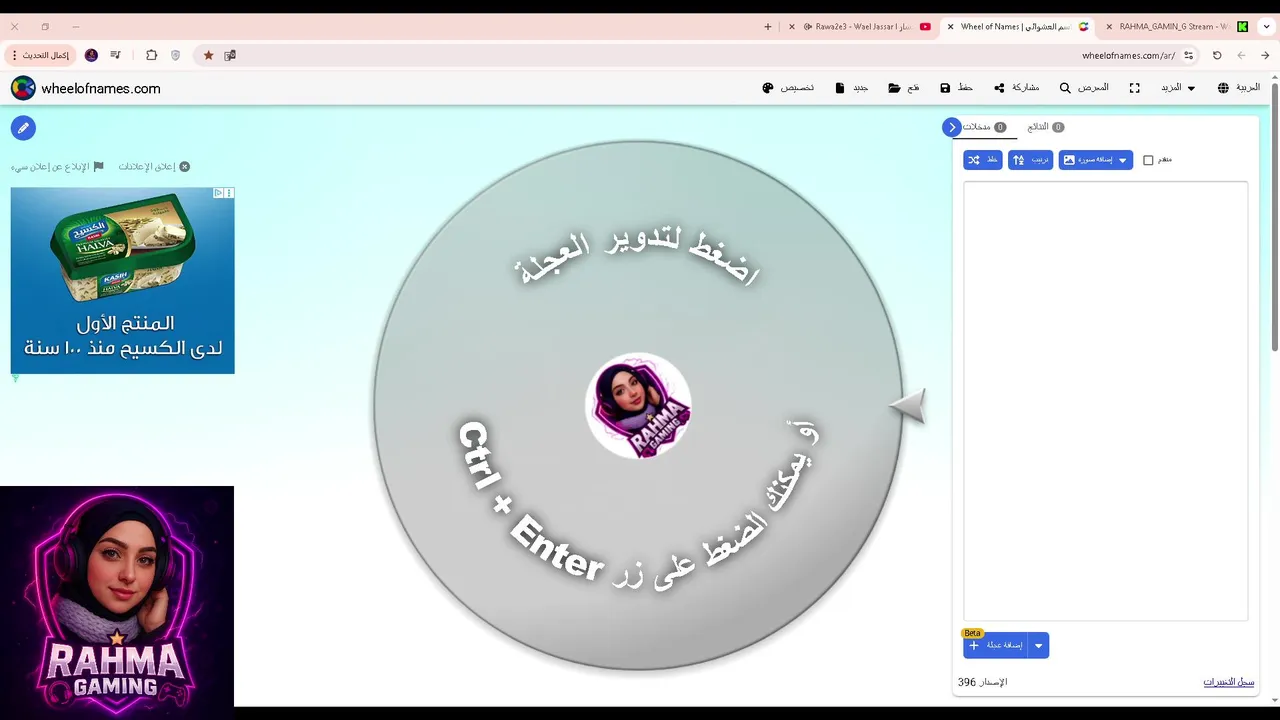
Task: Open the سجل التغييرات changelog link
Action: [1228, 682]
